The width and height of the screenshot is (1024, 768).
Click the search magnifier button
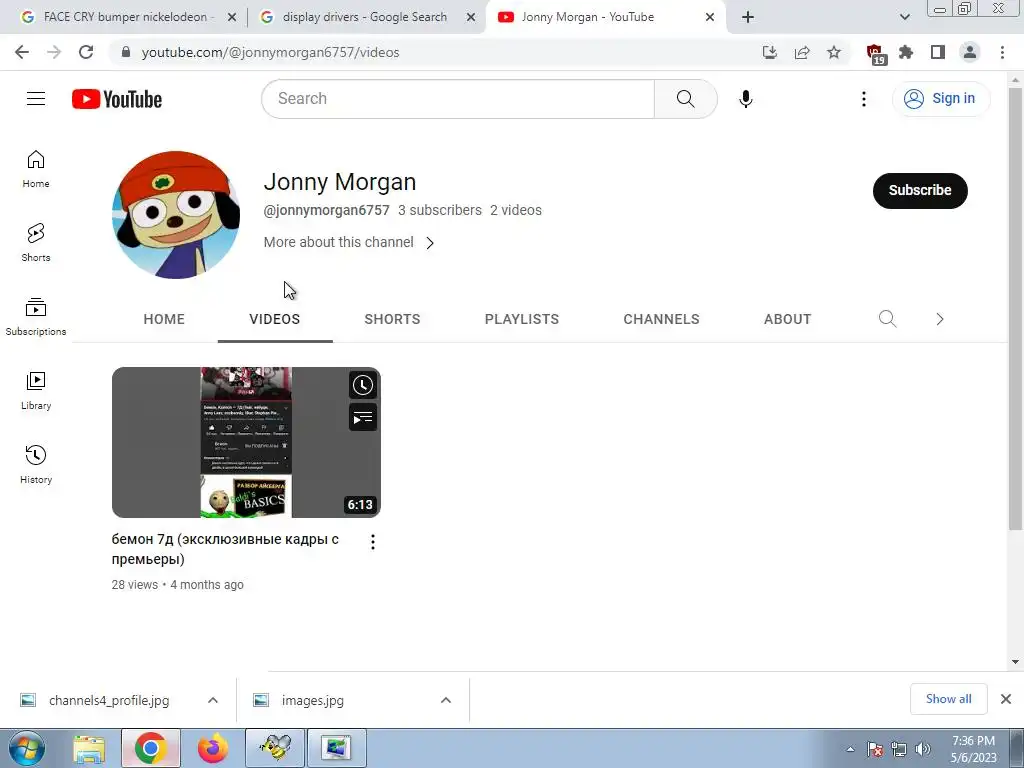point(686,99)
